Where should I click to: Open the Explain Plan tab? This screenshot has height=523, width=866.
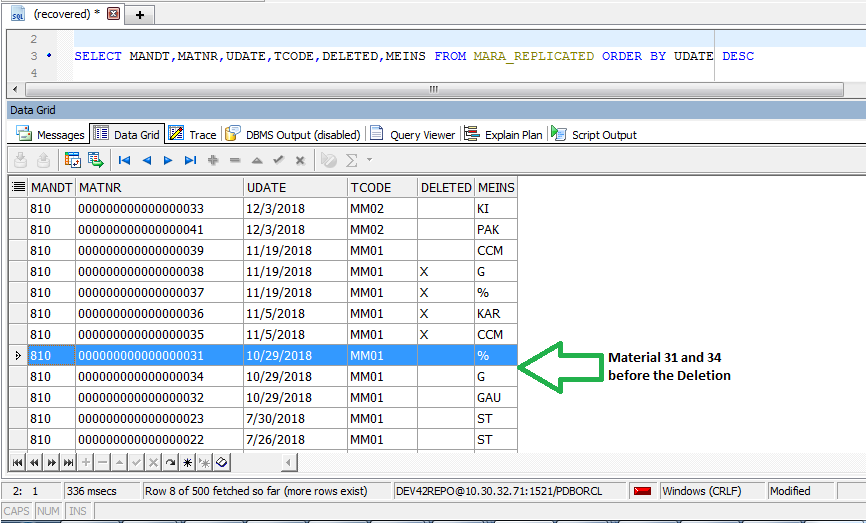click(x=503, y=134)
